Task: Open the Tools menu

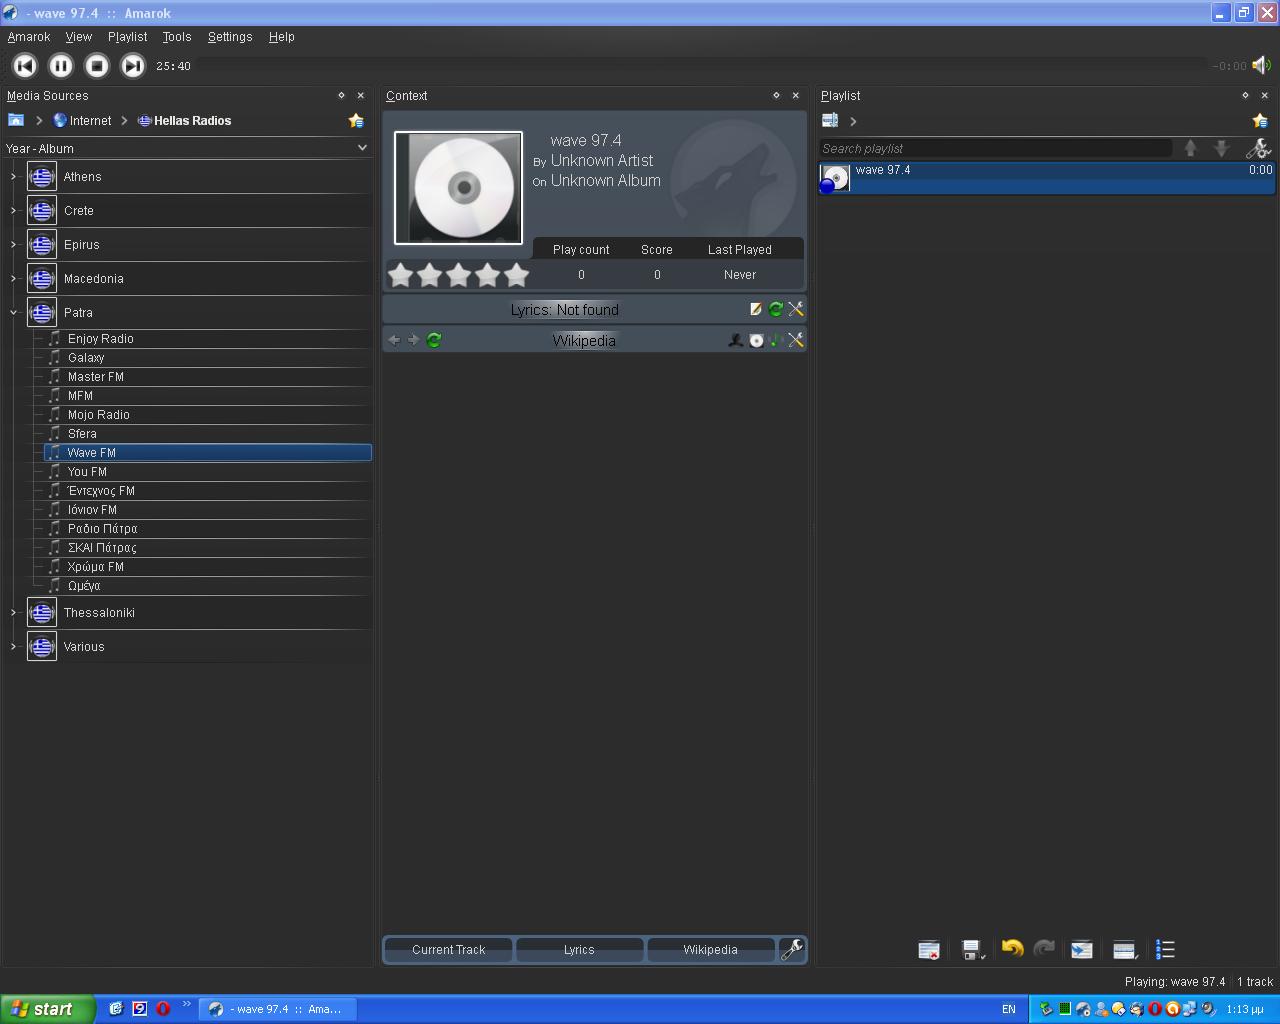Action: [x=177, y=37]
